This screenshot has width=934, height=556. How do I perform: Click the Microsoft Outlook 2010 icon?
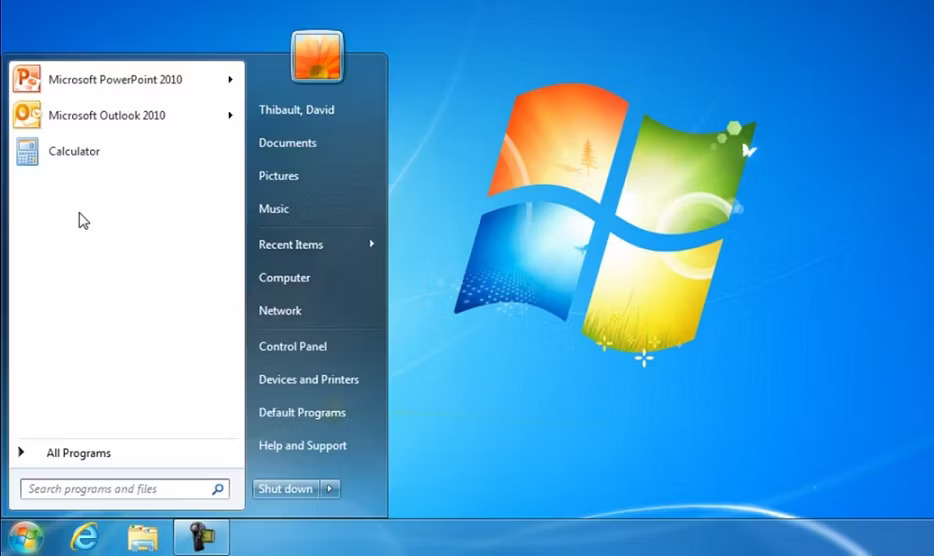click(27, 115)
